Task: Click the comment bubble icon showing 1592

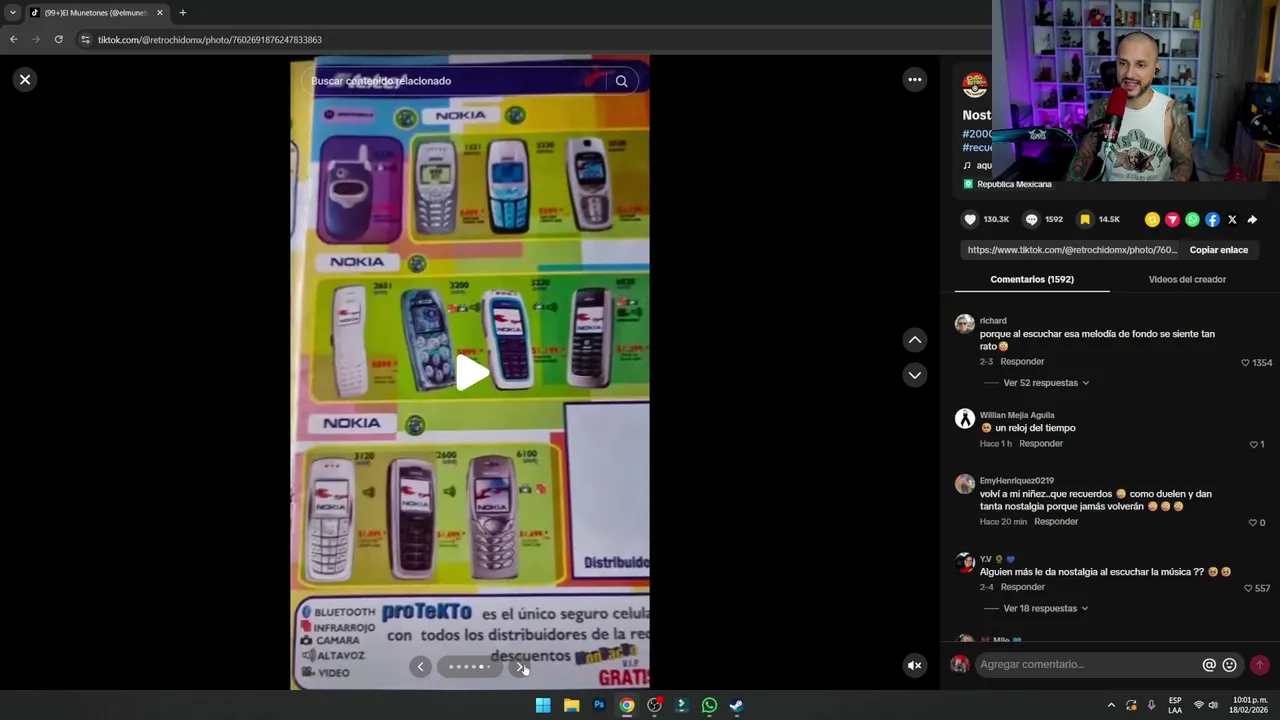Action: click(1032, 219)
